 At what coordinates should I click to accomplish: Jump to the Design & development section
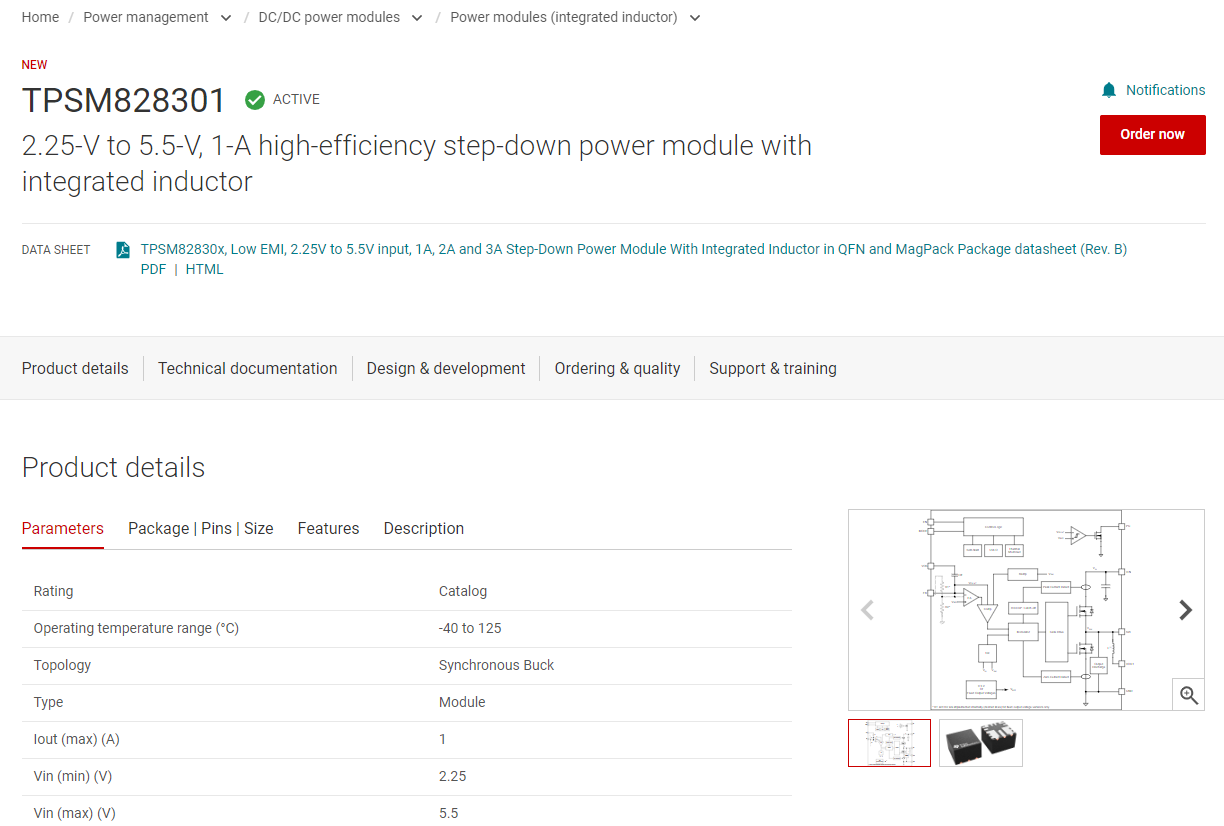(x=446, y=368)
